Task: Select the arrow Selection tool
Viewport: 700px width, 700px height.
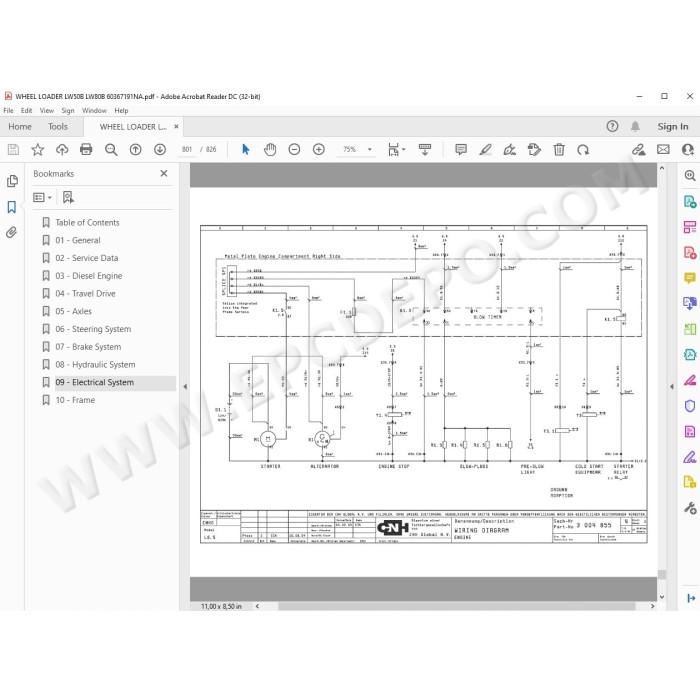Action: click(246, 150)
